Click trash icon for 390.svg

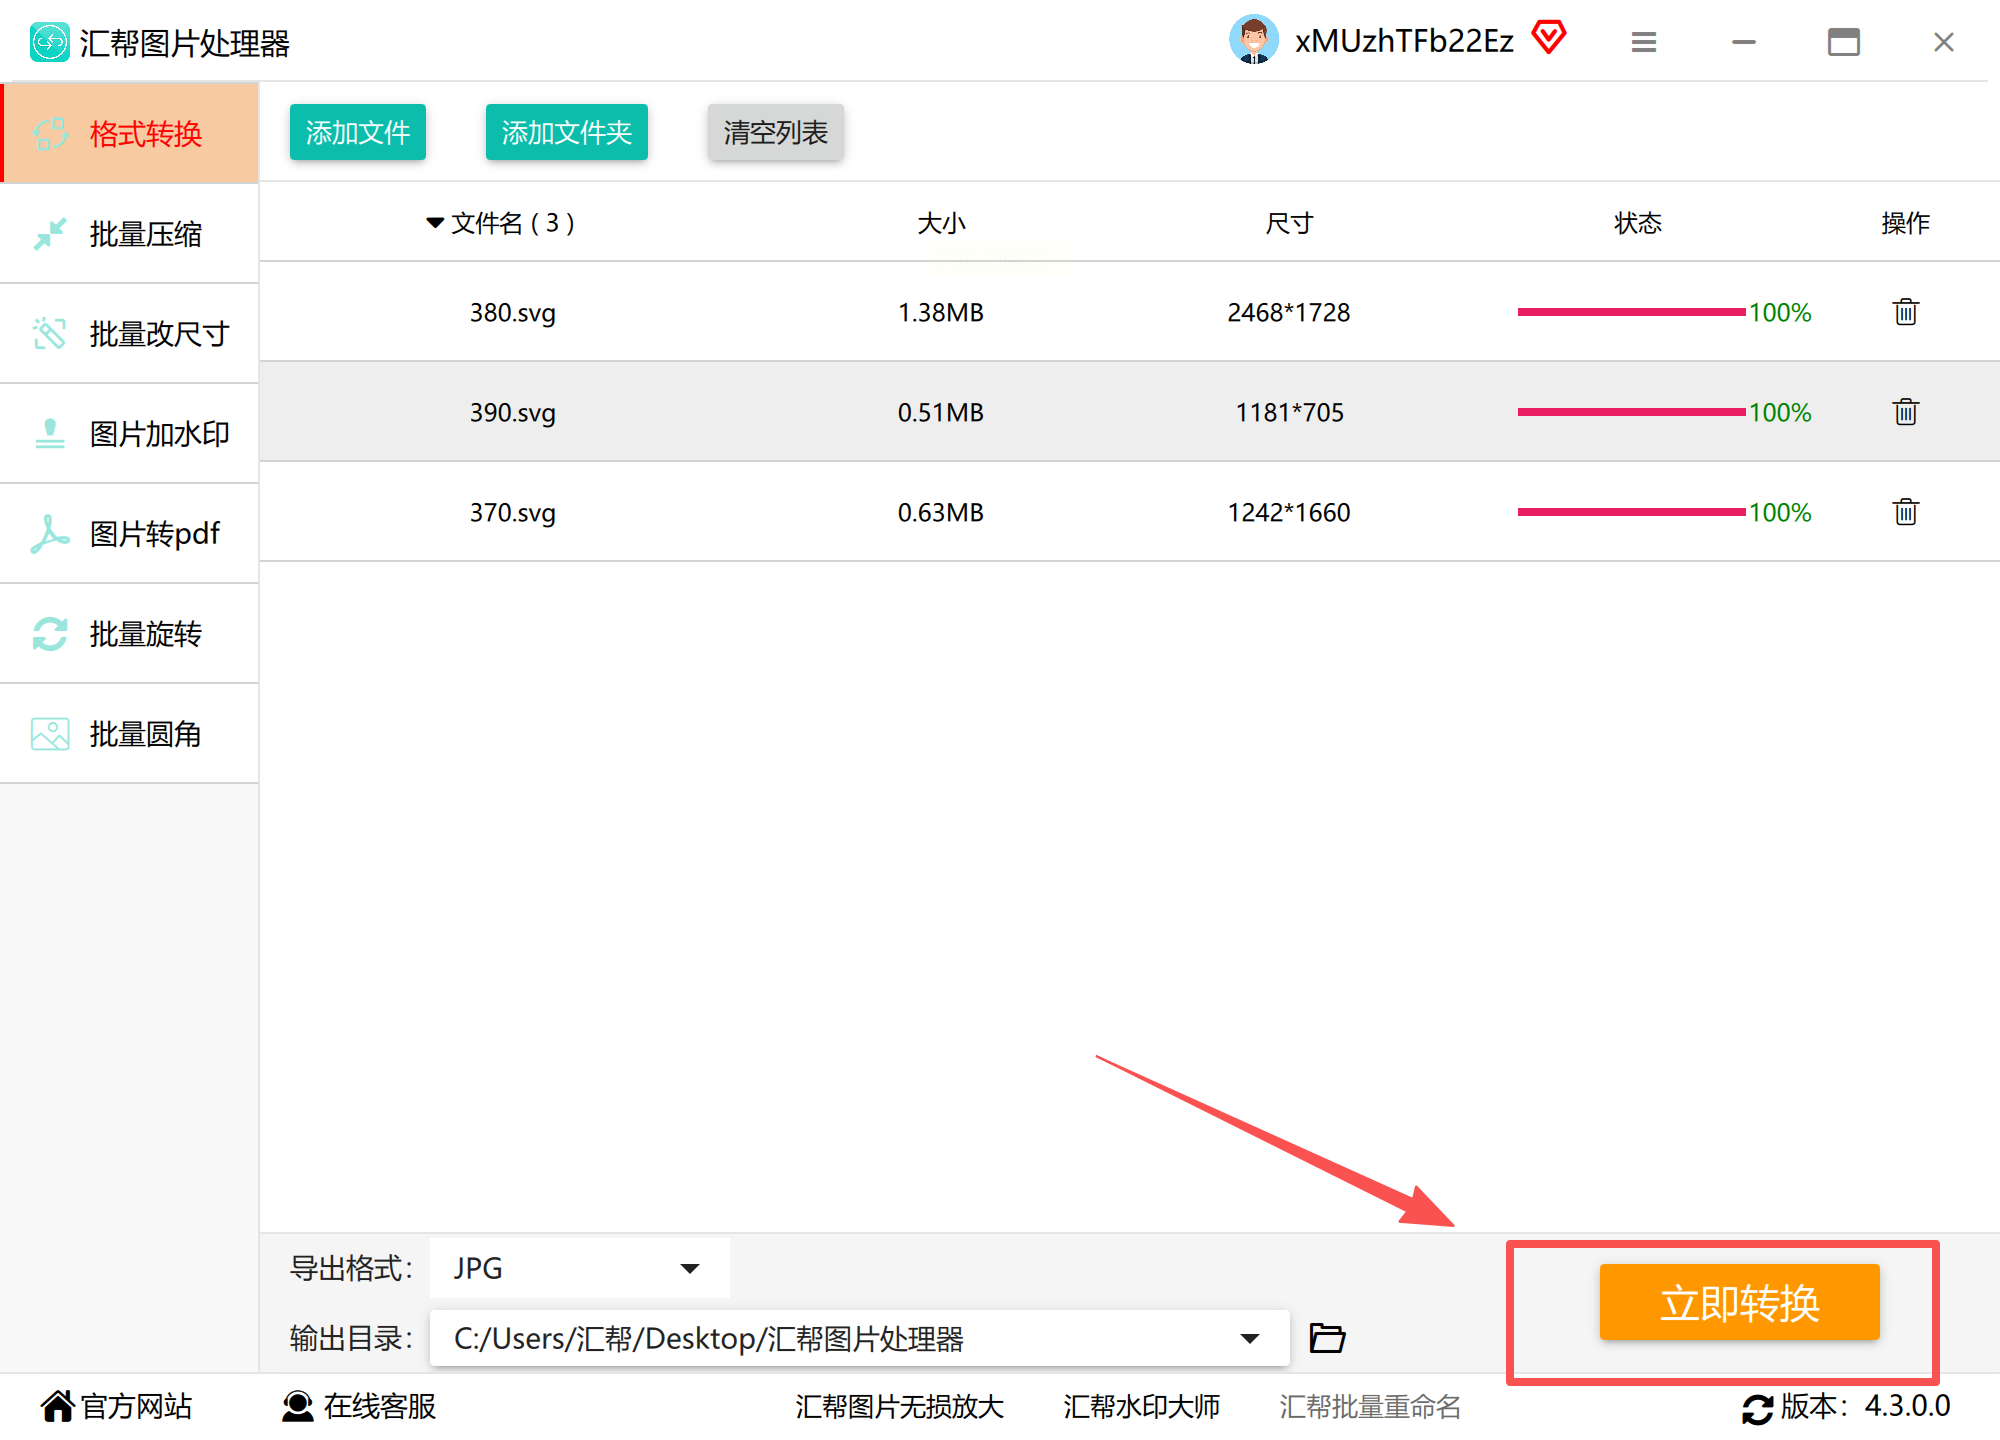tap(1905, 412)
